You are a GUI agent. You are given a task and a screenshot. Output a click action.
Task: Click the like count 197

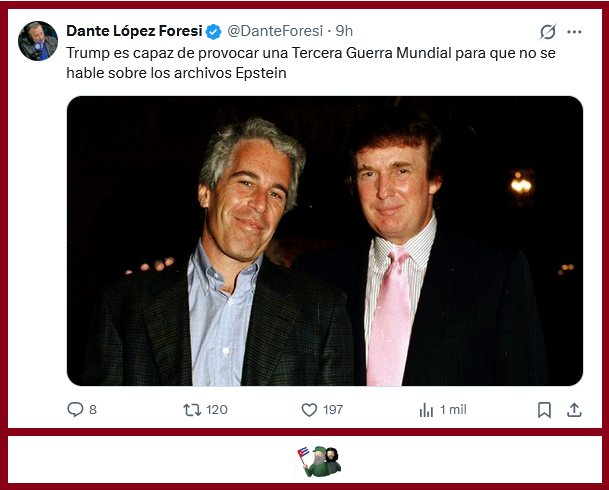pos(333,409)
